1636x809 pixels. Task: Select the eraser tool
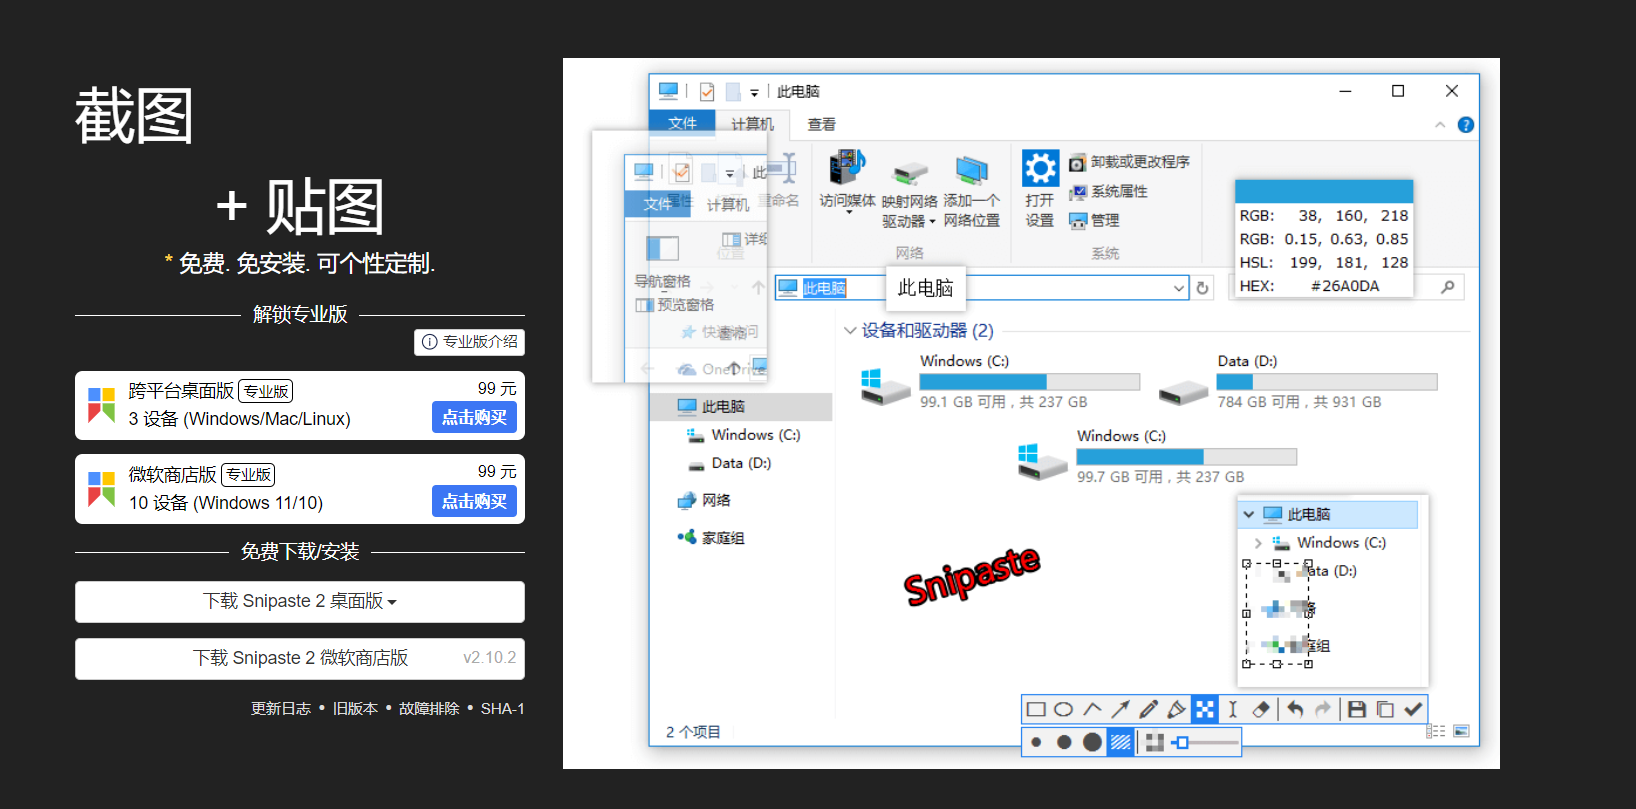(x=1261, y=709)
